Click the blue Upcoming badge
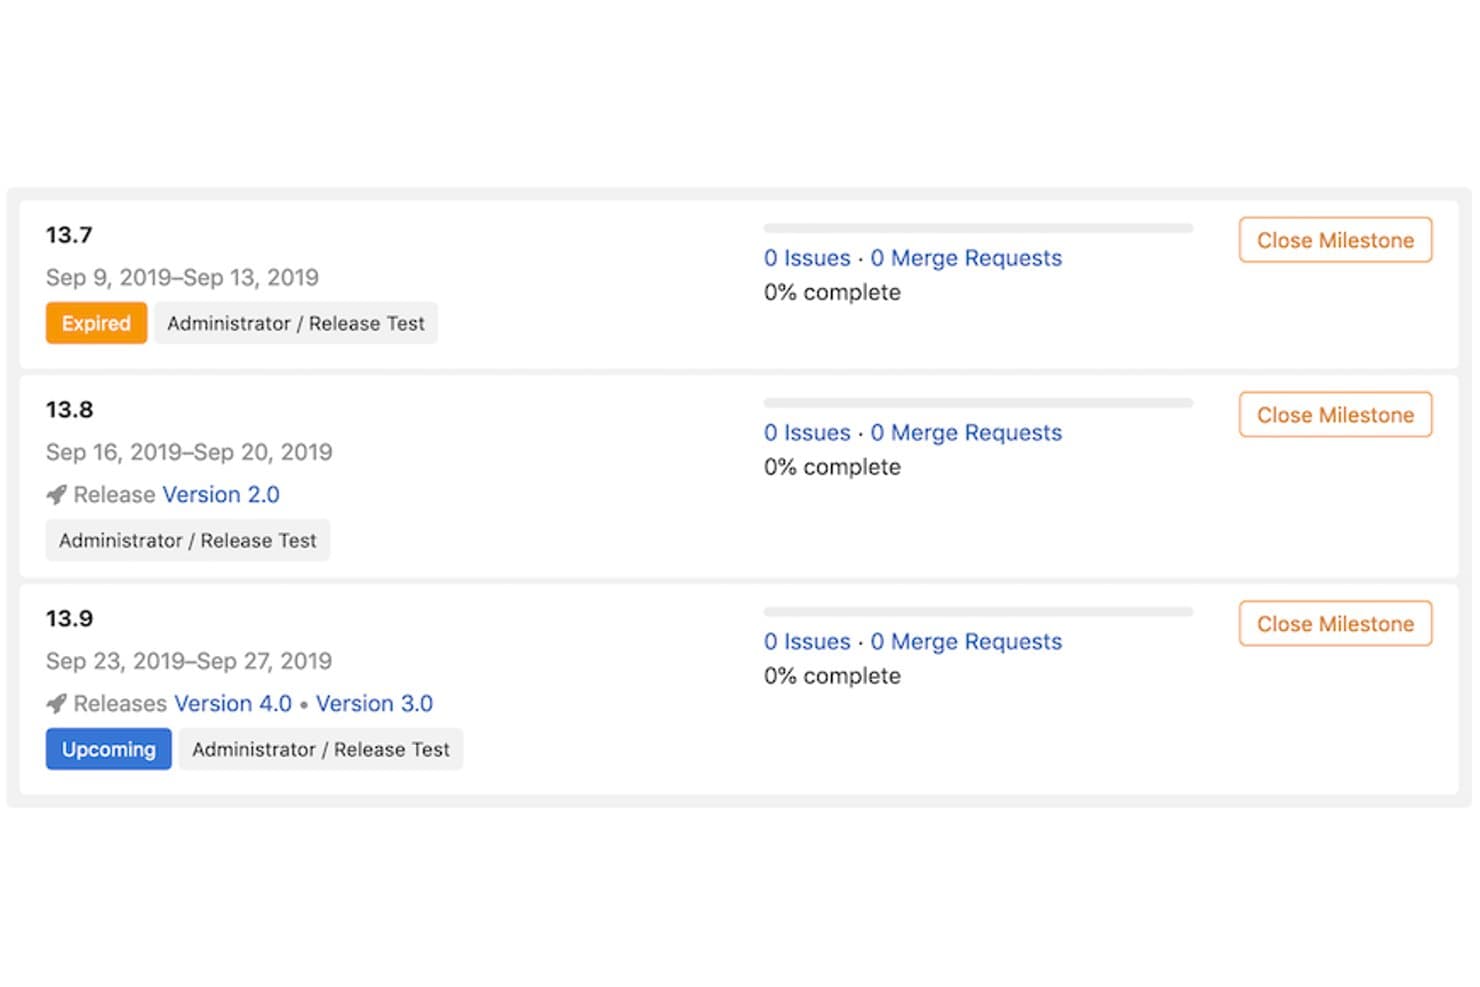 tap(108, 749)
